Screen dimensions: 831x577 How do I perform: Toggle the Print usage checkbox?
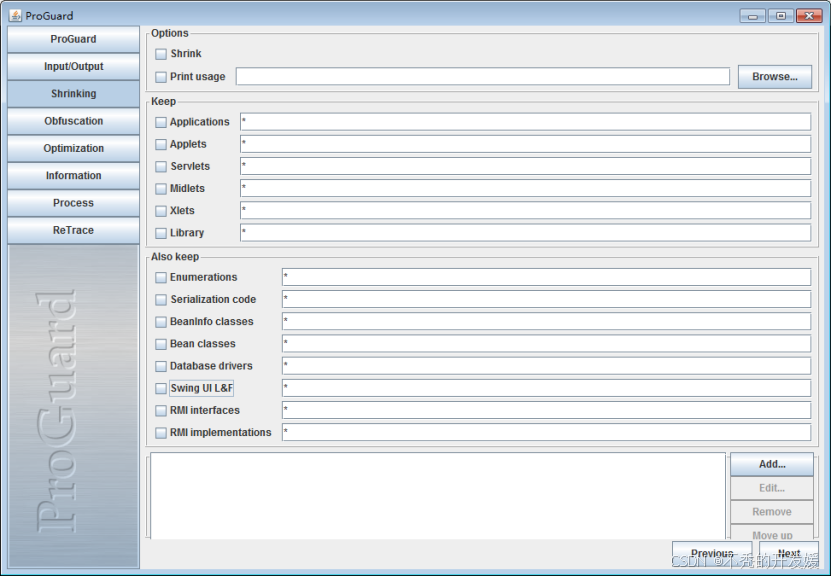pyautogui.click(x=161, y=77)
